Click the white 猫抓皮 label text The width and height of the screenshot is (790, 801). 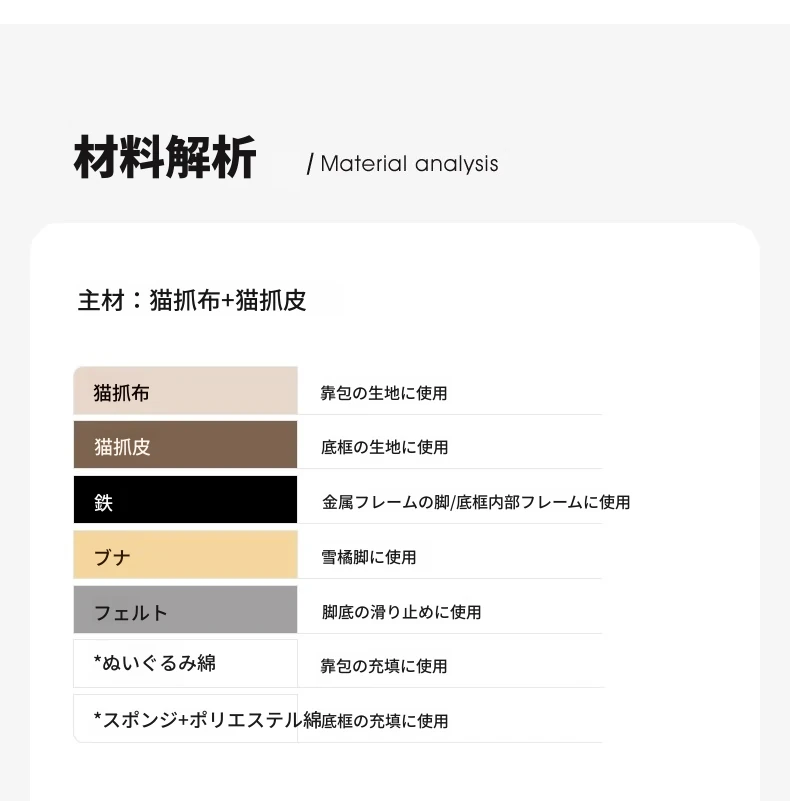pos(122,447)
